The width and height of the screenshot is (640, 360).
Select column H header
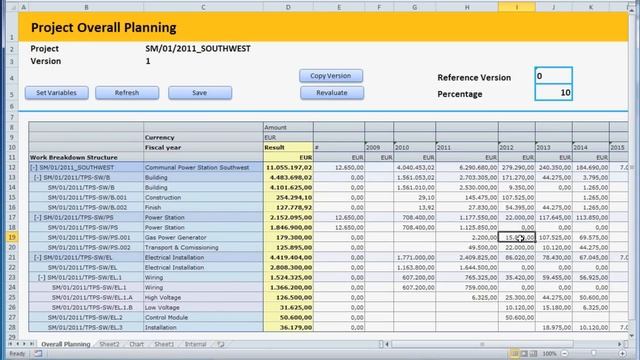pos(467,7)
